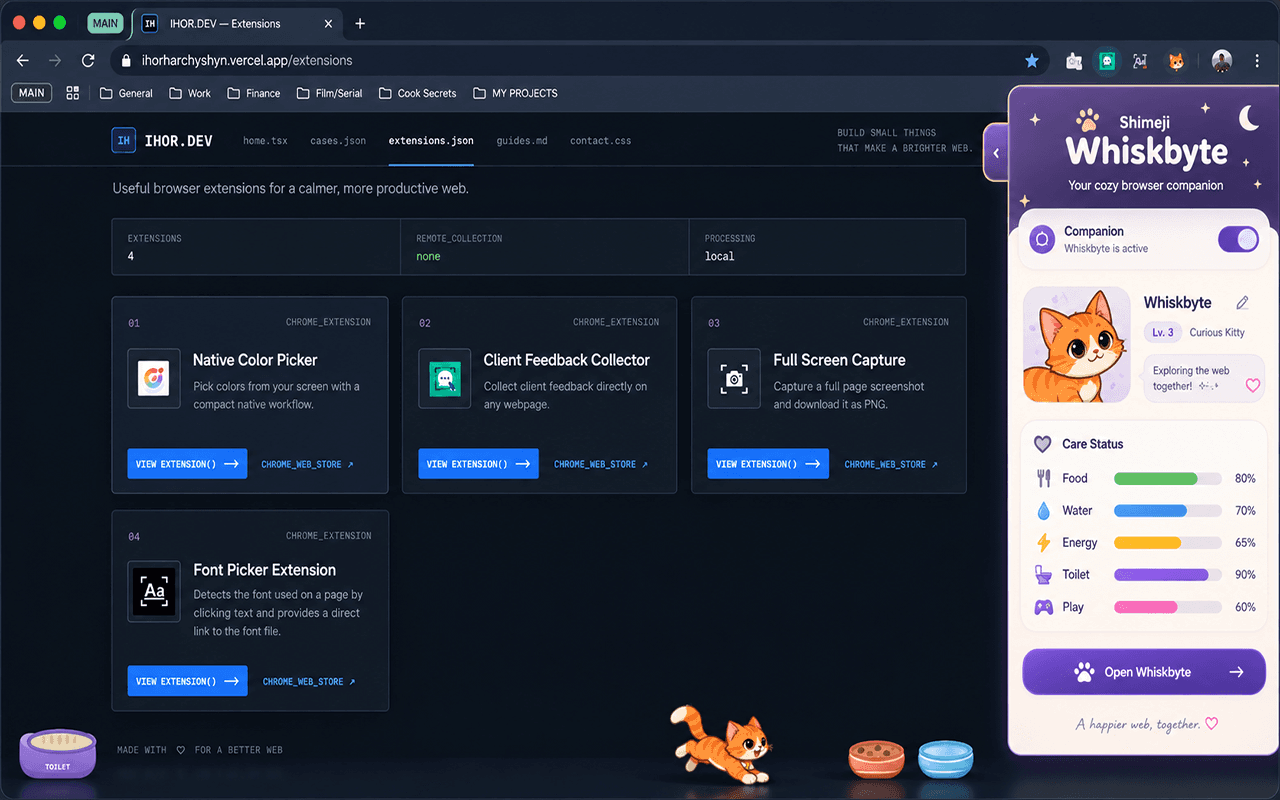Screen dimensions: 1280x800
Task: Open the Chrome three-dot menu
Action: click(x=1257, y=61)
